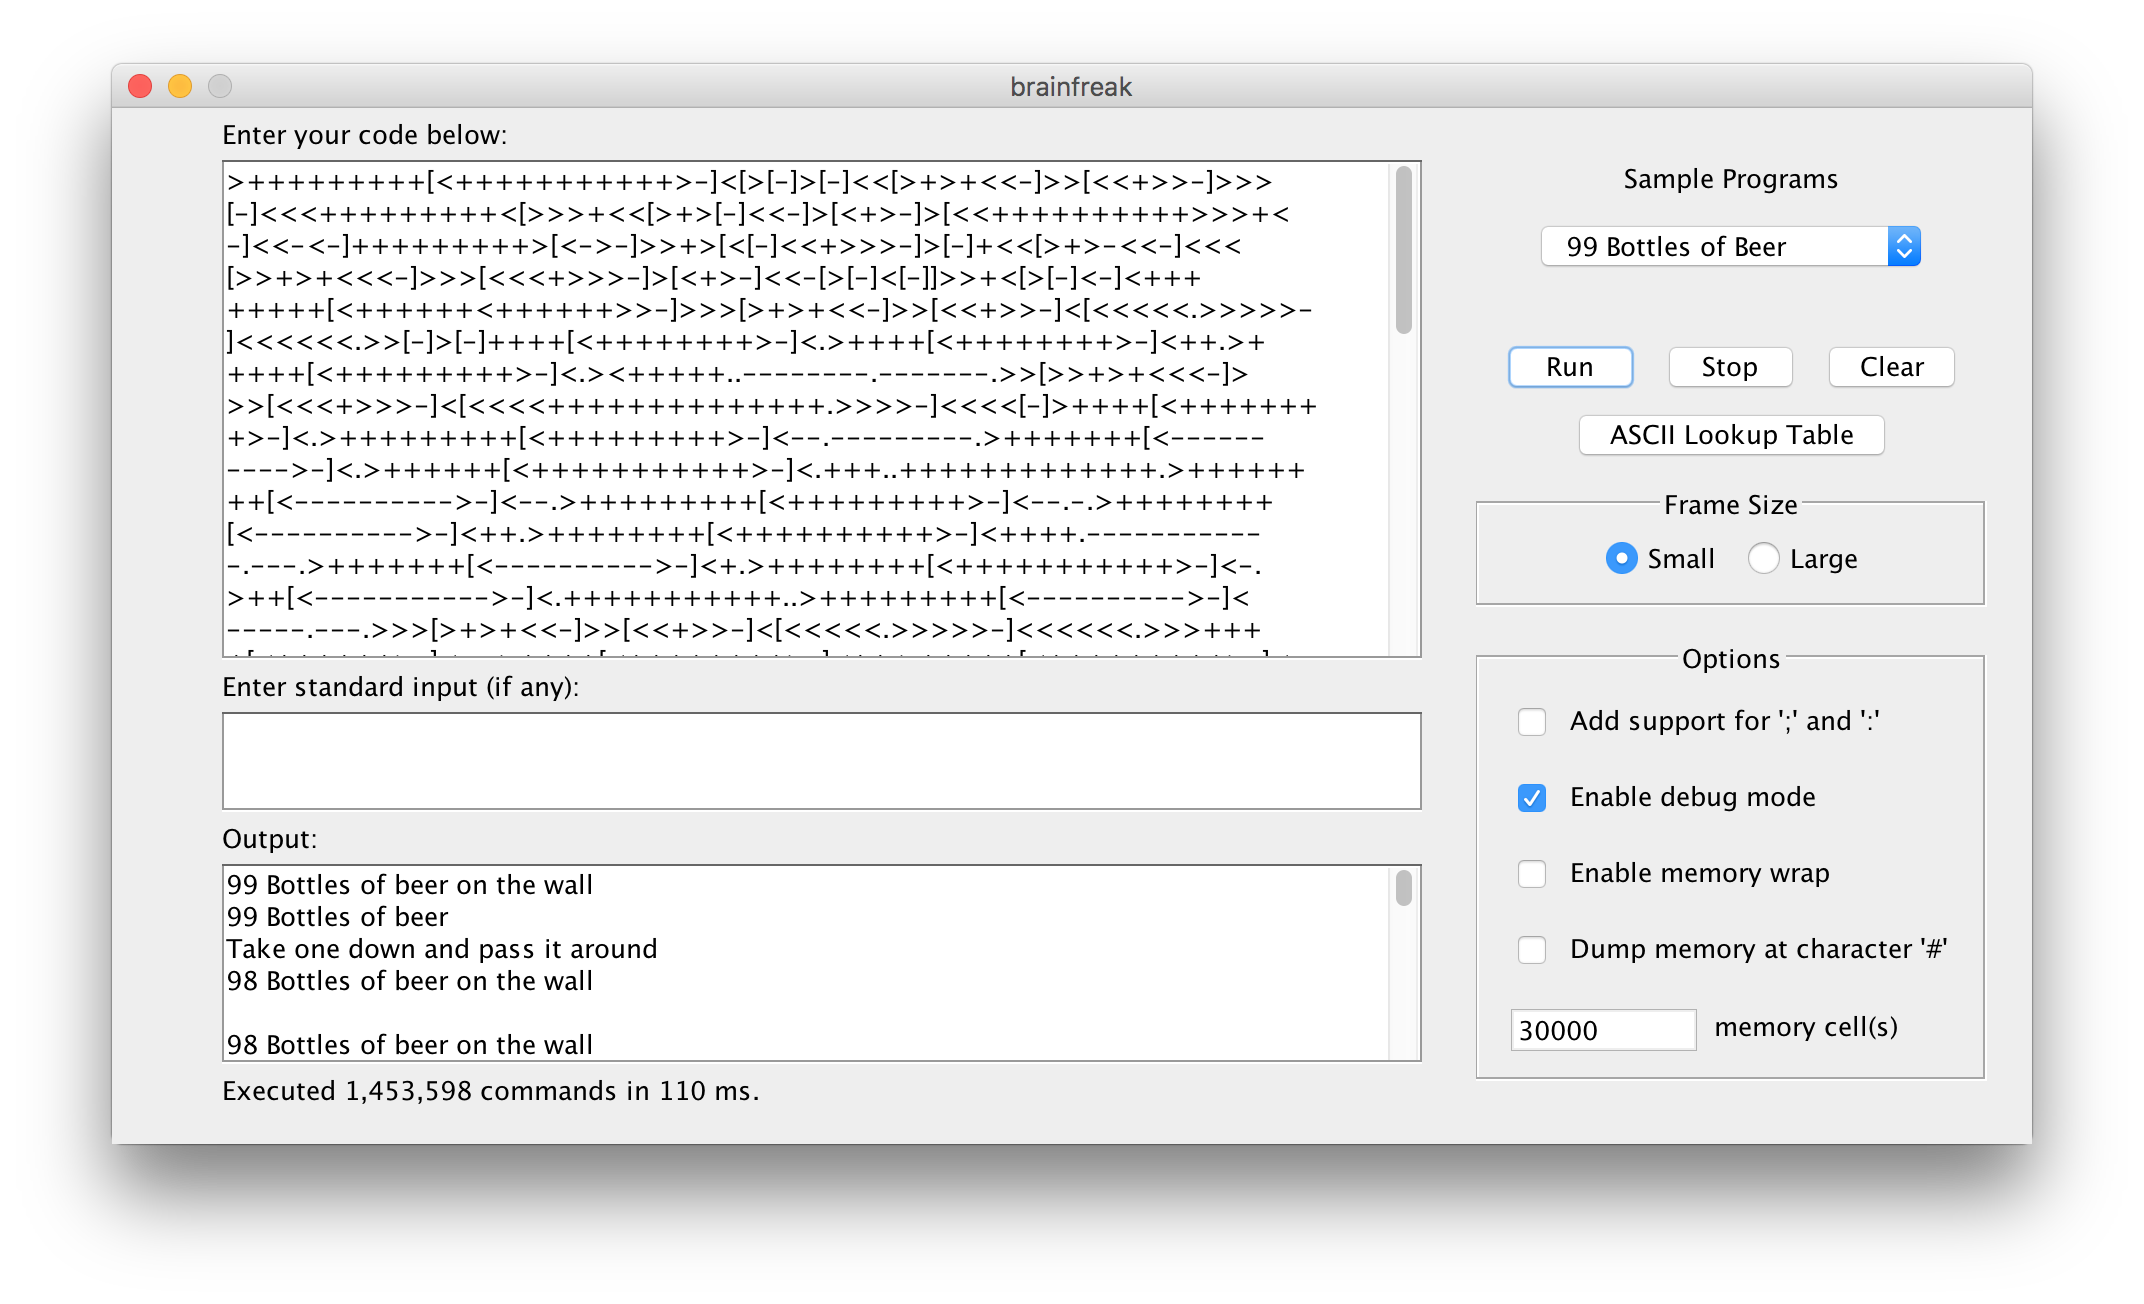Run the brainfreak program
Viewport: 2144px width, 1304px height.
tap(1570, 367)
